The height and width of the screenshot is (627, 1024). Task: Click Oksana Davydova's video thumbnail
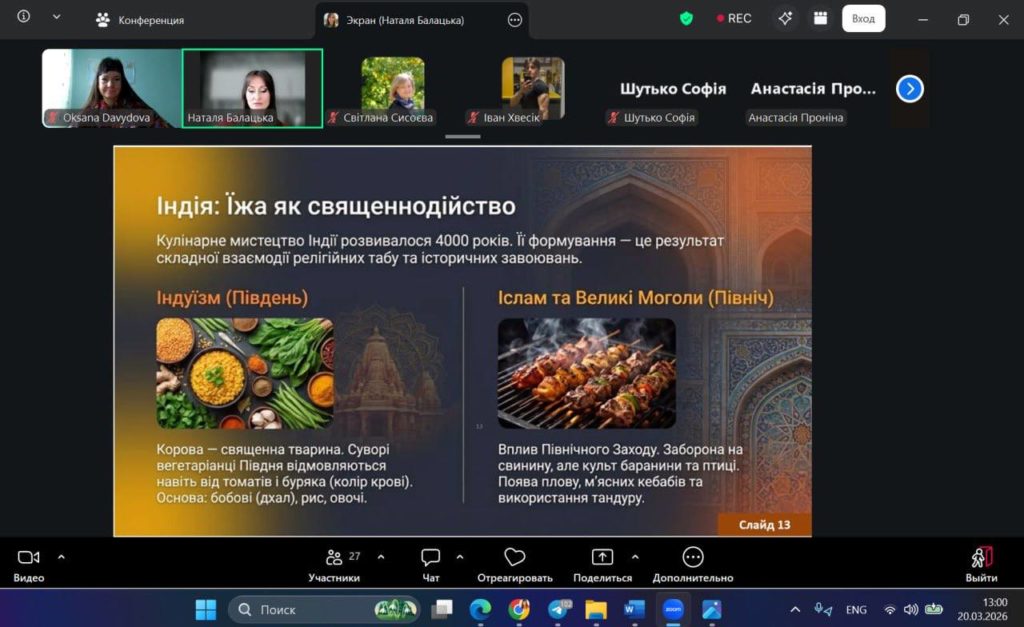111,88
